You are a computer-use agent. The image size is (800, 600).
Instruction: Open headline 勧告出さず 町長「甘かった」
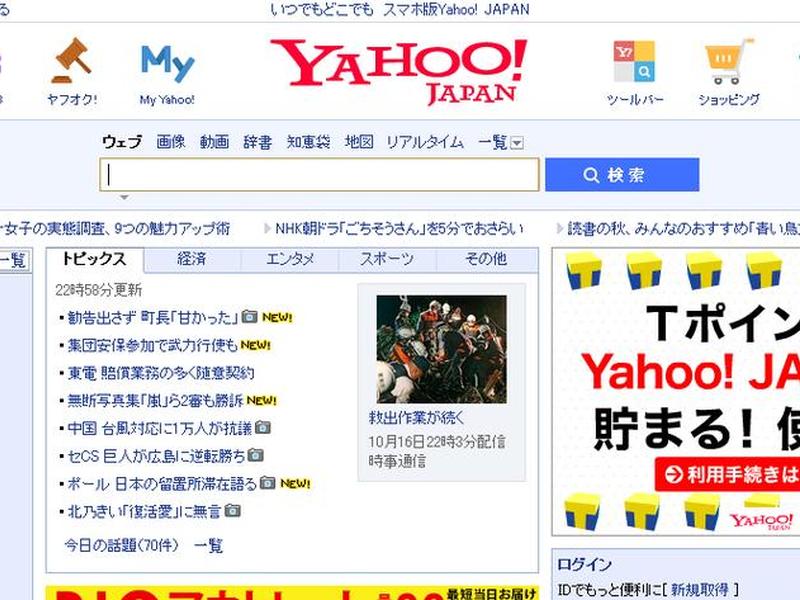click(x=153, y=317)
